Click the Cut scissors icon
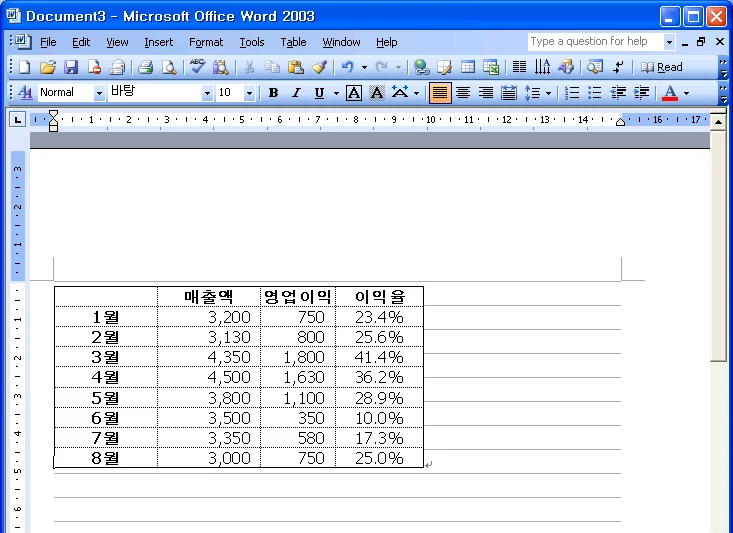This screenshot has width=733, height=533. [x=250, y=67]
